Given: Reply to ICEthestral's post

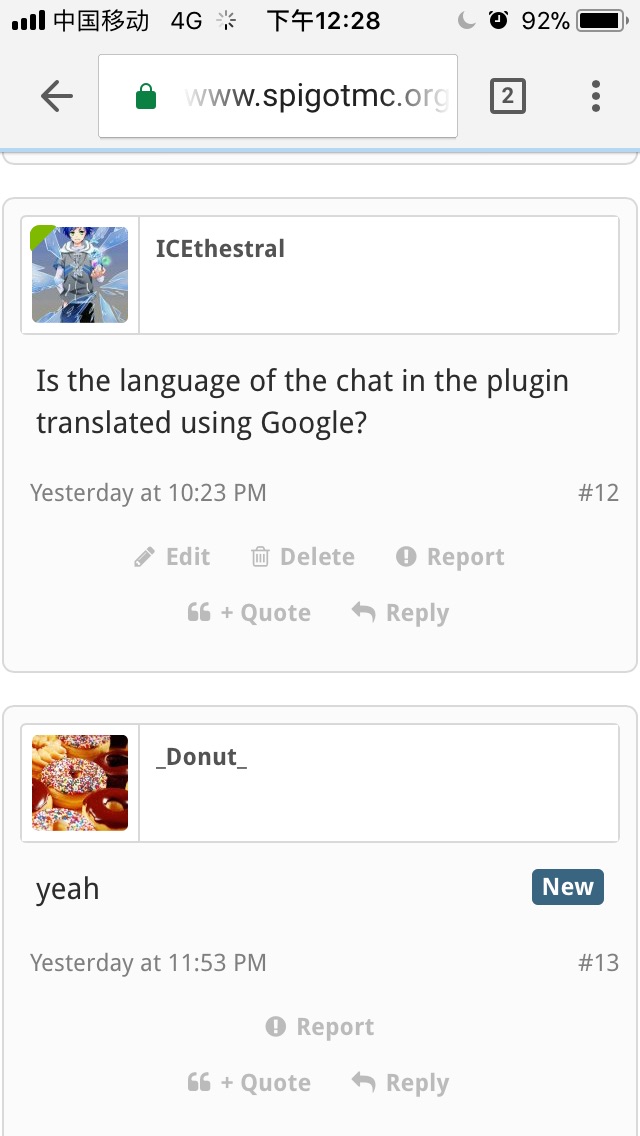Looking at the screenshot, I should (x=400, y=613).
